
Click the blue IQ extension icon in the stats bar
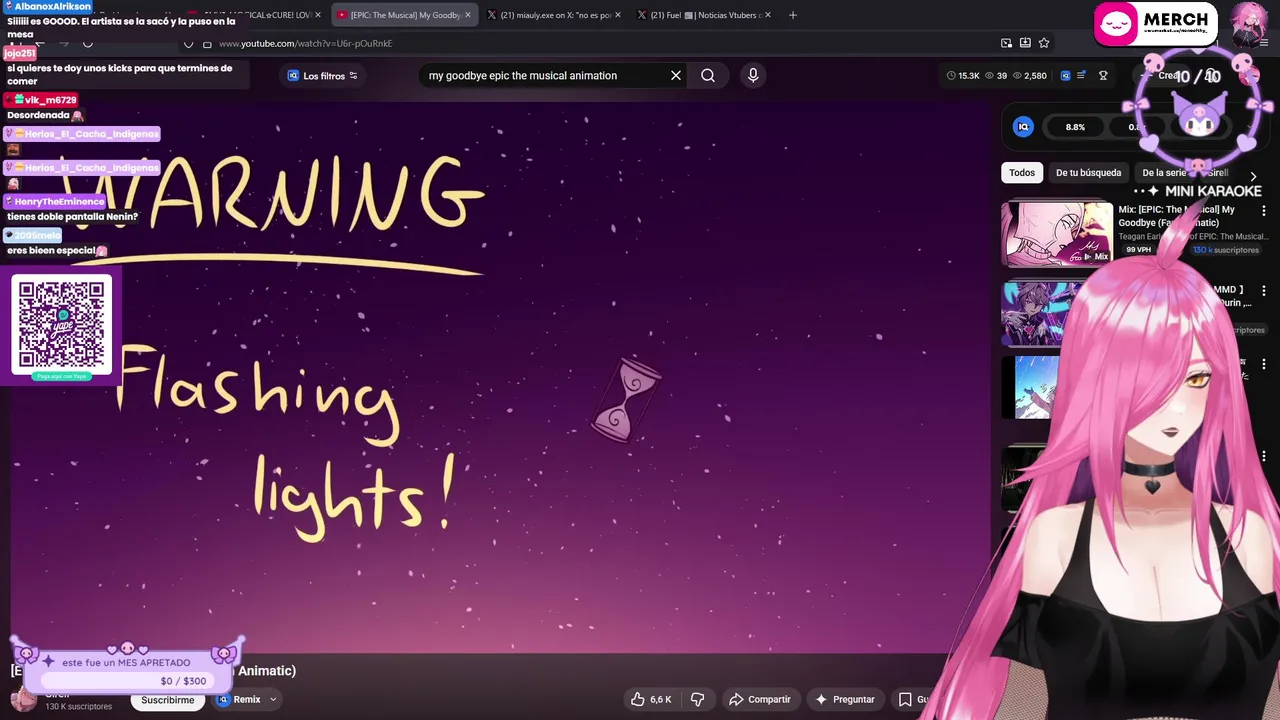pyautogui.click(x=1065, y=76)
